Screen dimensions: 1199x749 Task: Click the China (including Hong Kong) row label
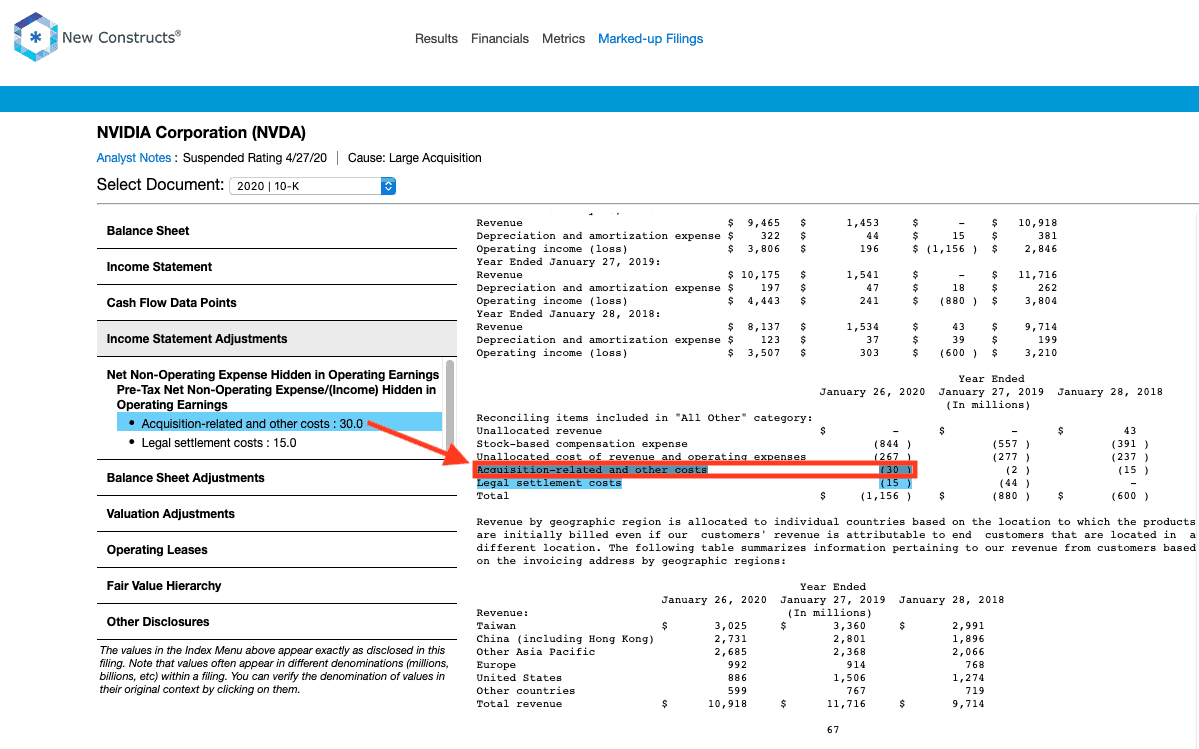565,639
